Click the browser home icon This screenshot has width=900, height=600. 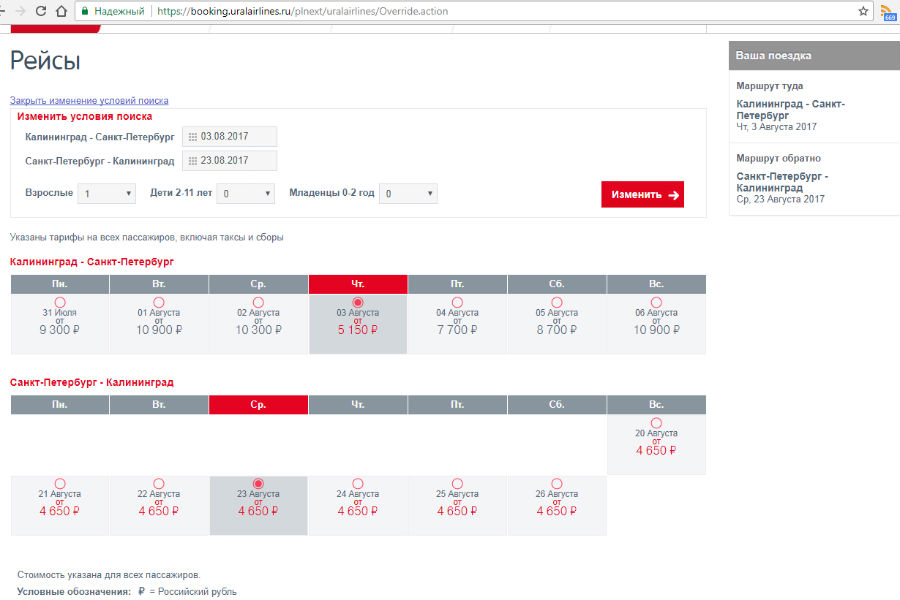pyautogui.click(x=62, y=11)
